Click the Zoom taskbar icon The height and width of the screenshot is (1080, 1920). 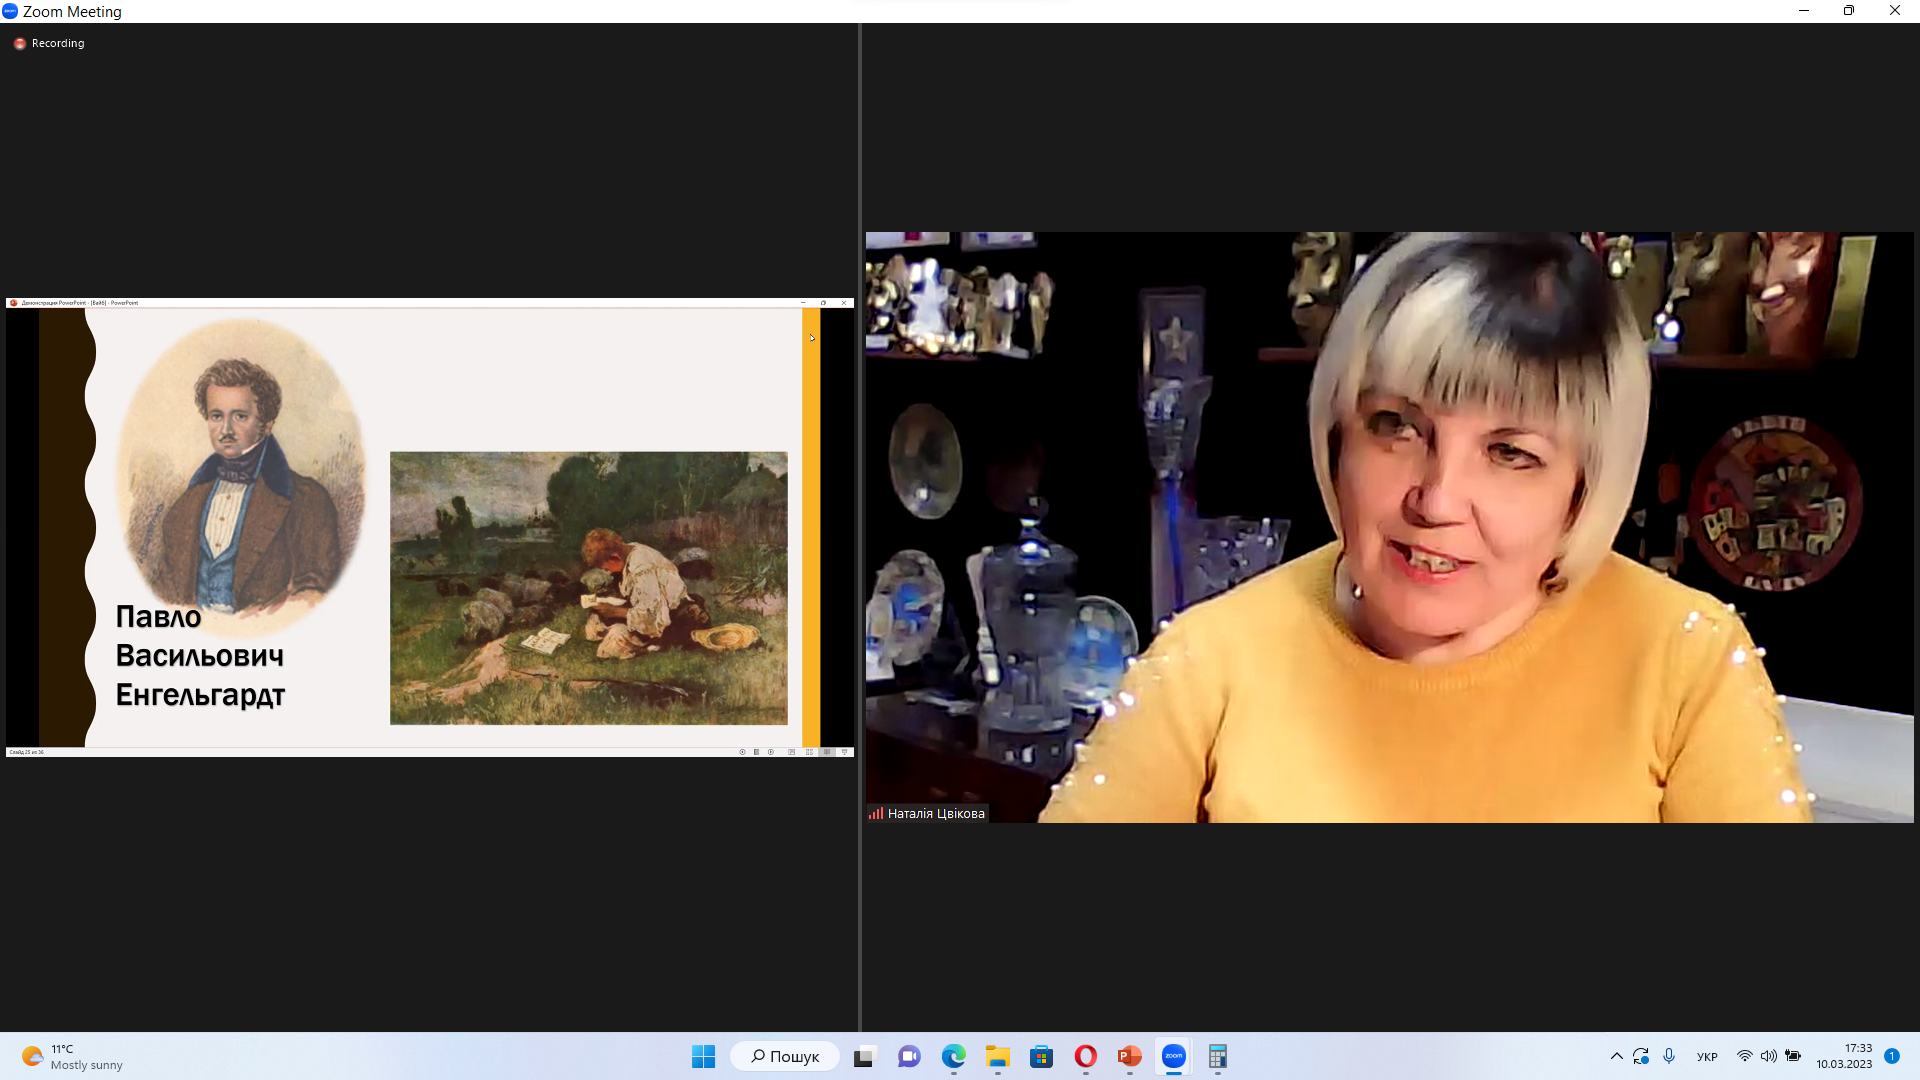point(1173,1056)
